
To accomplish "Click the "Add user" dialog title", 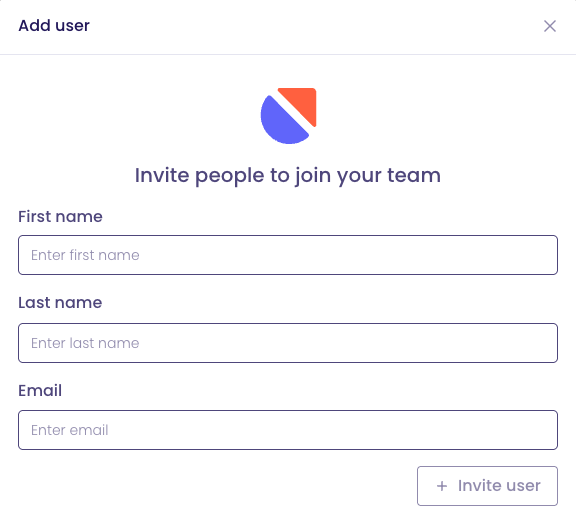I will tap(54, 26).
